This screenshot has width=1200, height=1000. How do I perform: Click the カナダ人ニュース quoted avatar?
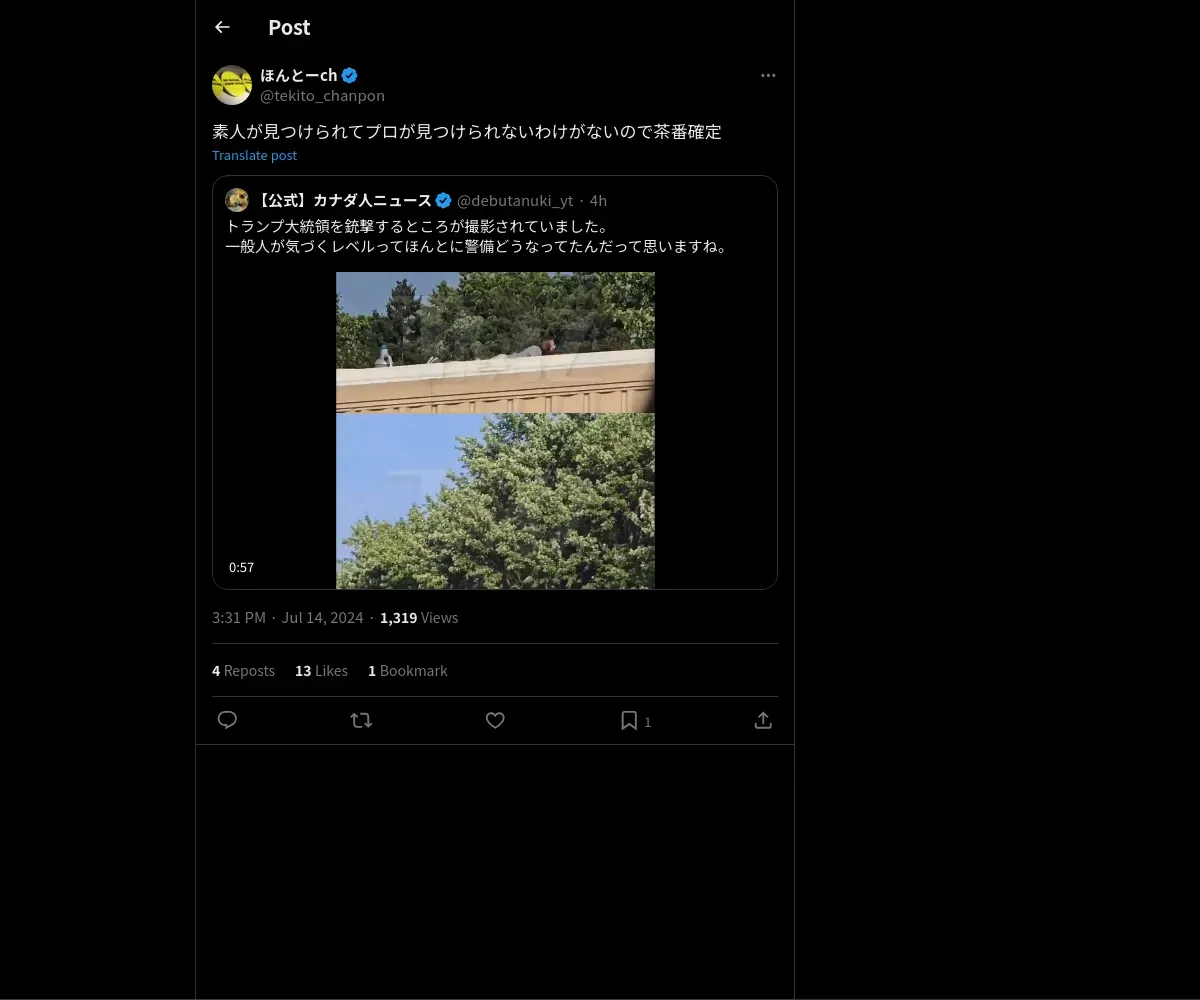[x=237, y=200]
